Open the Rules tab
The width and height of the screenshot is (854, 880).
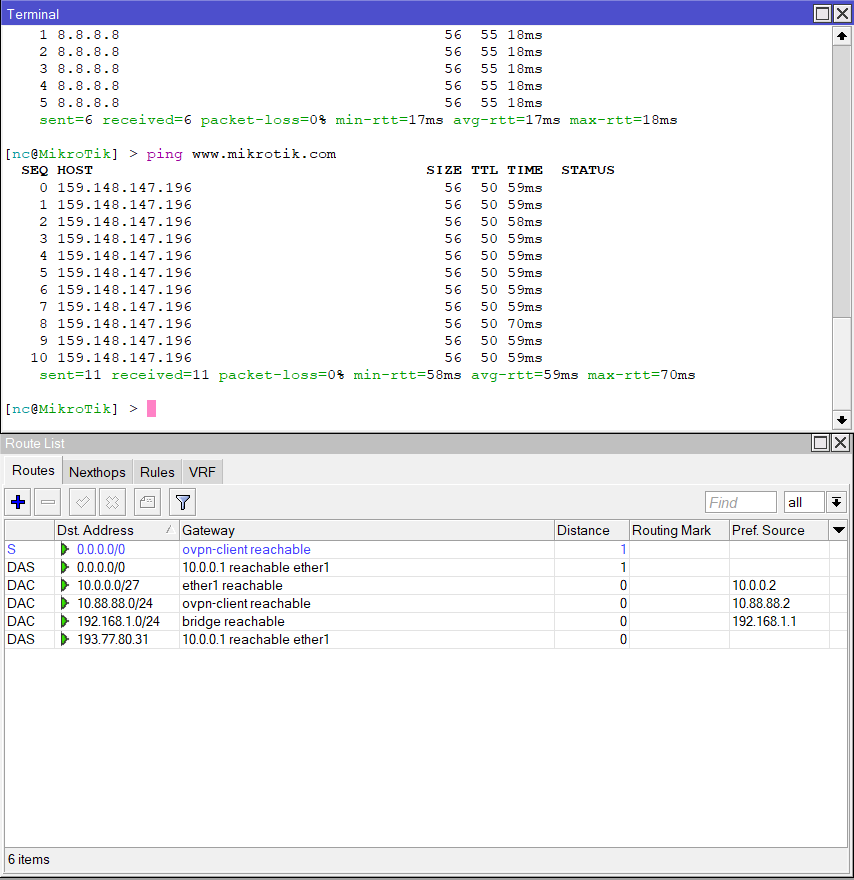[x=157, y=472]
